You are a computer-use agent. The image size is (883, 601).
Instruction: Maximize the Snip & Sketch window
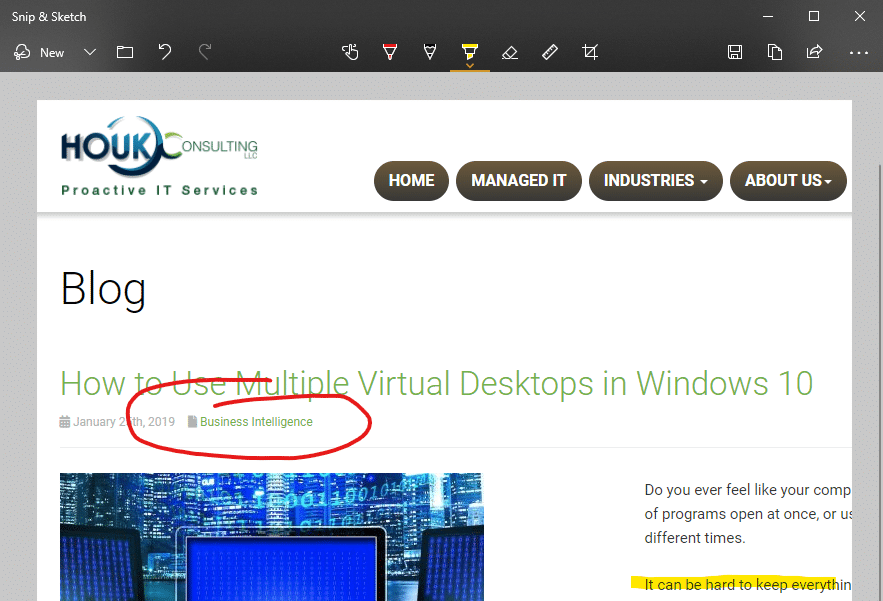coord(814,16)
